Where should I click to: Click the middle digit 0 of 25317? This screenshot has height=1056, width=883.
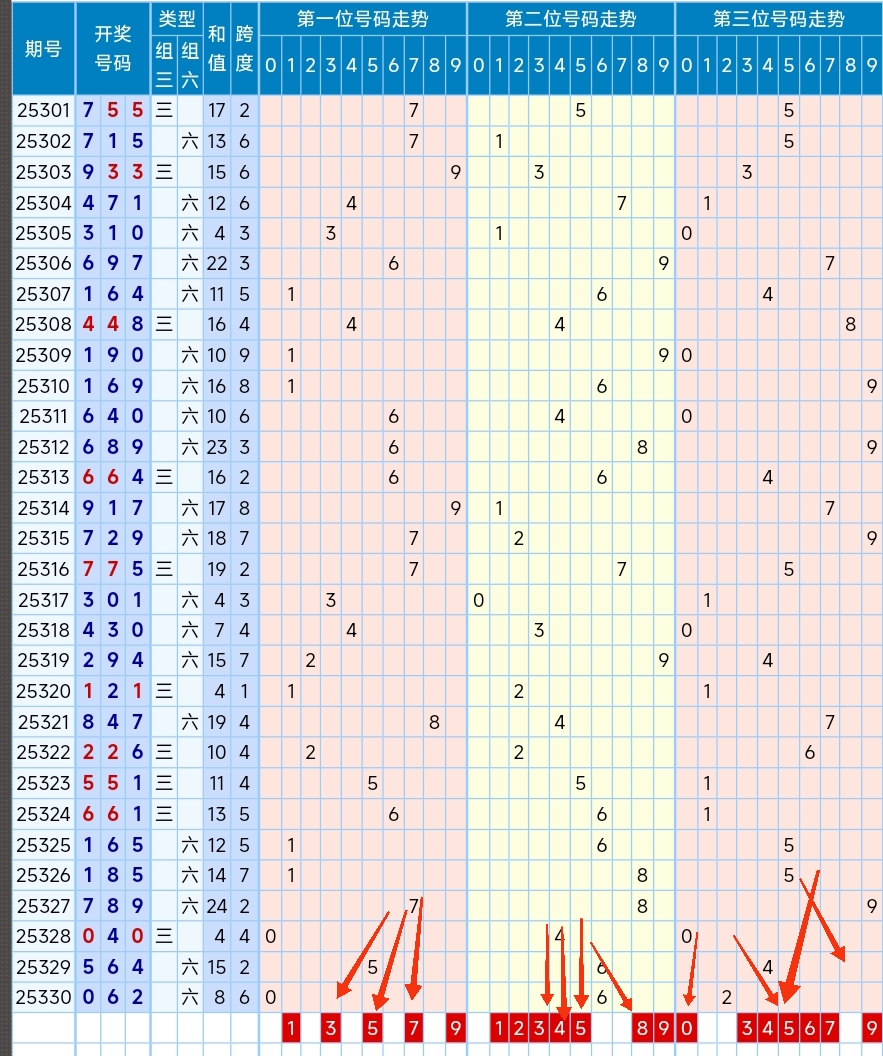click(x=112, y=600)
